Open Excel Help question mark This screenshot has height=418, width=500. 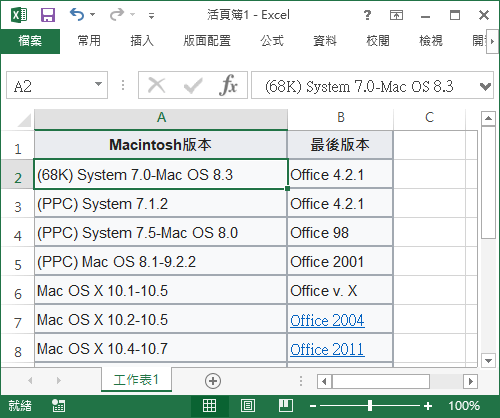pos(367,15)
